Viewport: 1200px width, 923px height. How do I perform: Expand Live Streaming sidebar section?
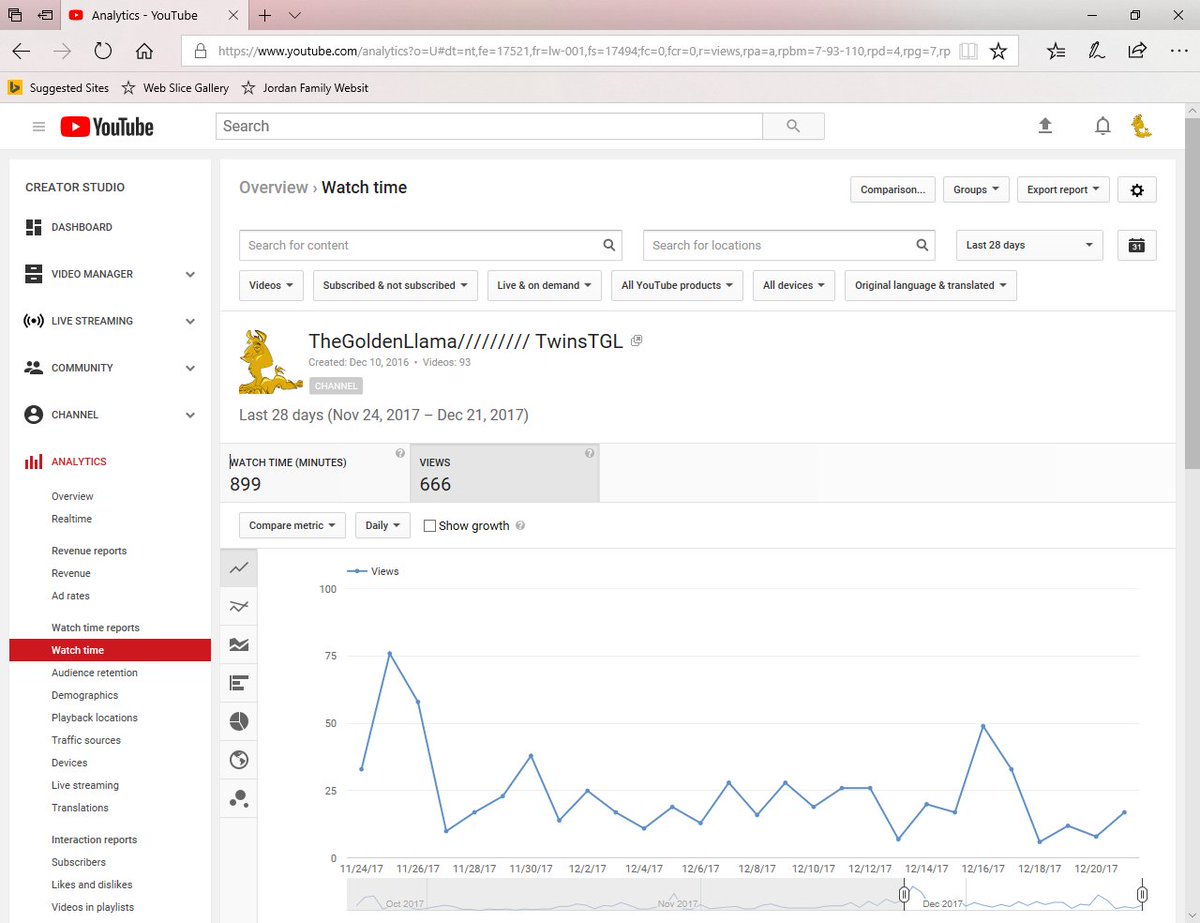(190, 321)
